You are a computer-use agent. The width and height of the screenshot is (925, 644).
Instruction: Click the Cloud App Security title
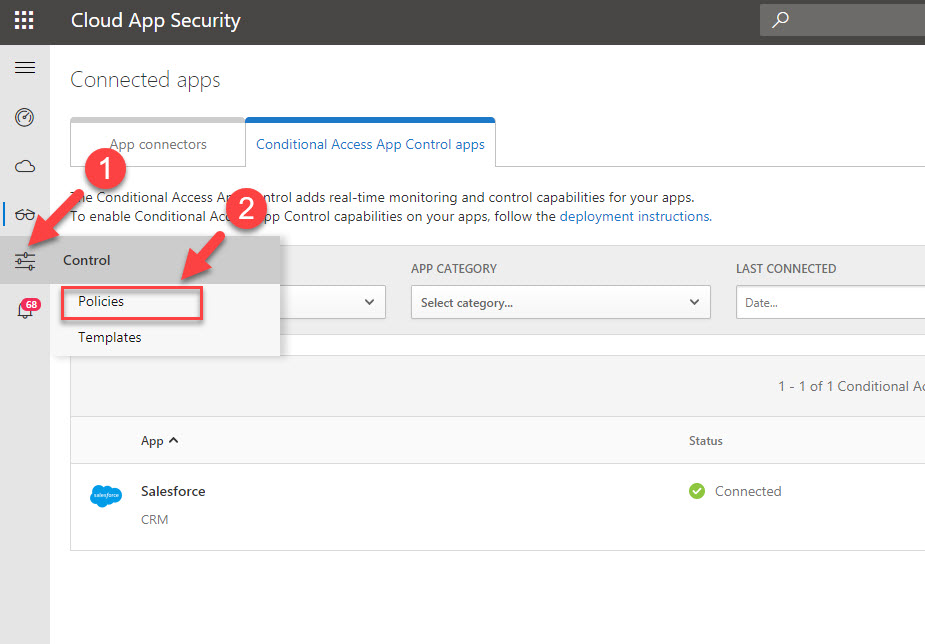pos(156,21)
